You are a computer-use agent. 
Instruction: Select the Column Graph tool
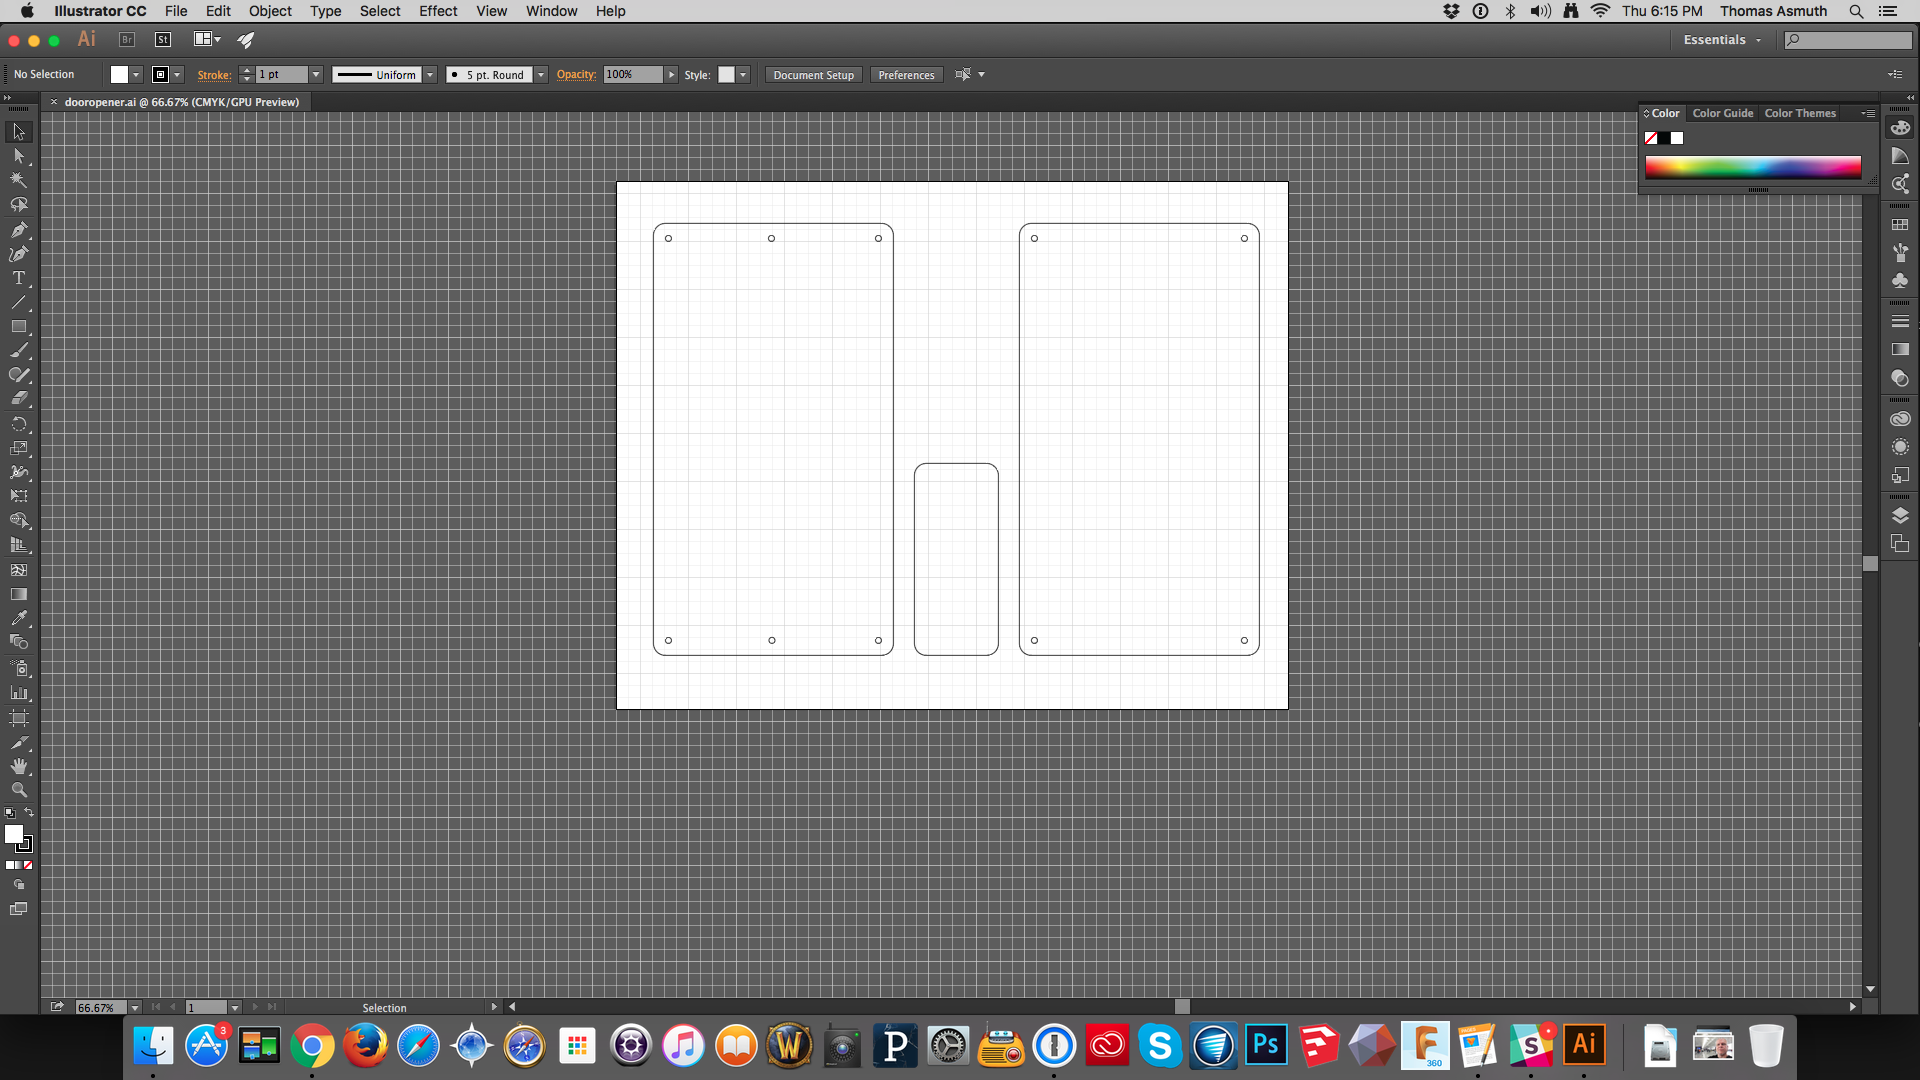pyautogui.click(x=19, y=692)
